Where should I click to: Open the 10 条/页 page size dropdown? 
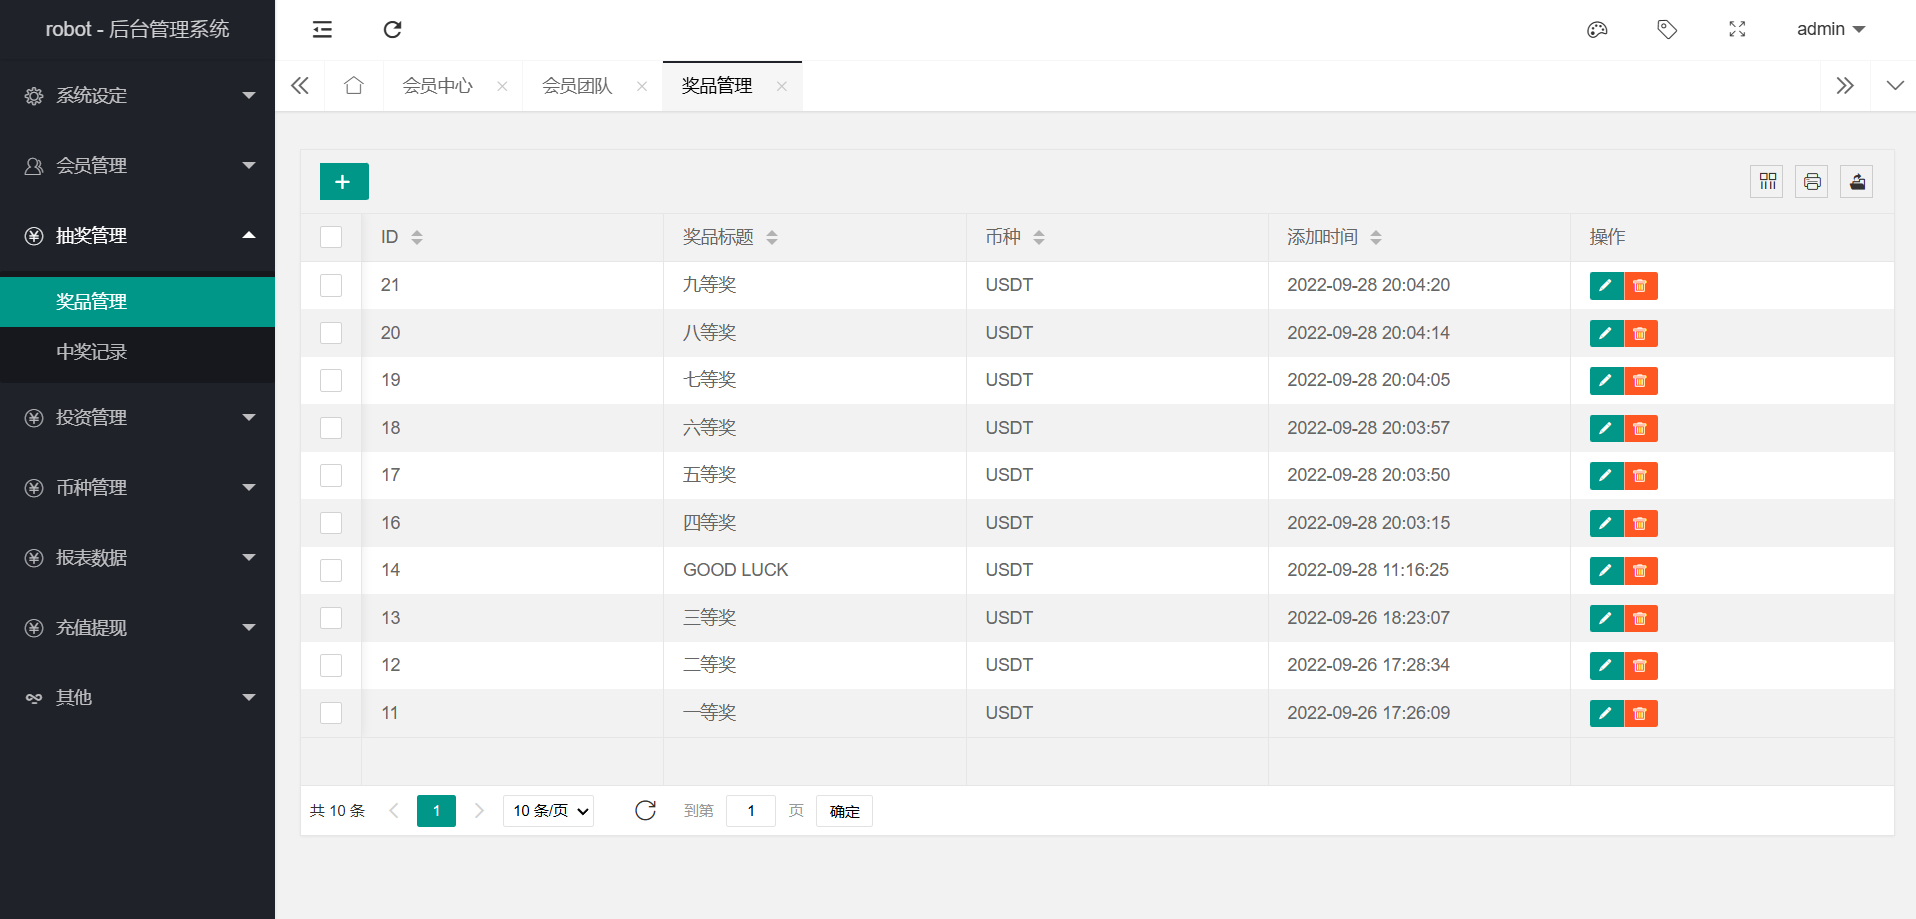click(x=549, y=811)
